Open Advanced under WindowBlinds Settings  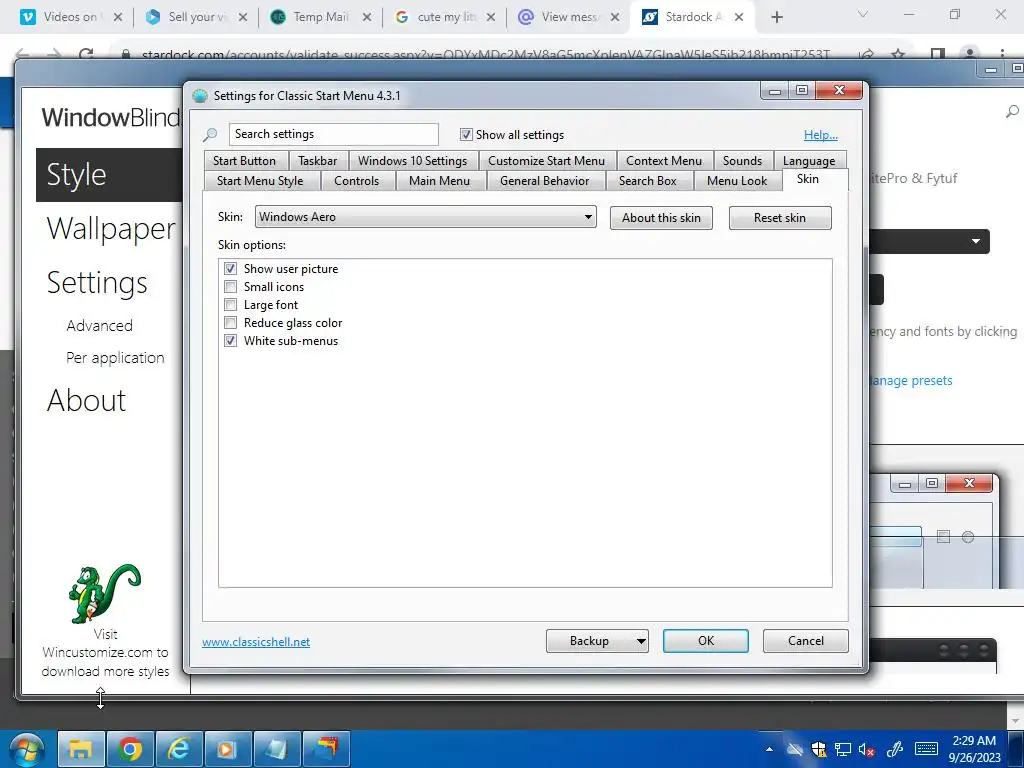tap(99, 325)
